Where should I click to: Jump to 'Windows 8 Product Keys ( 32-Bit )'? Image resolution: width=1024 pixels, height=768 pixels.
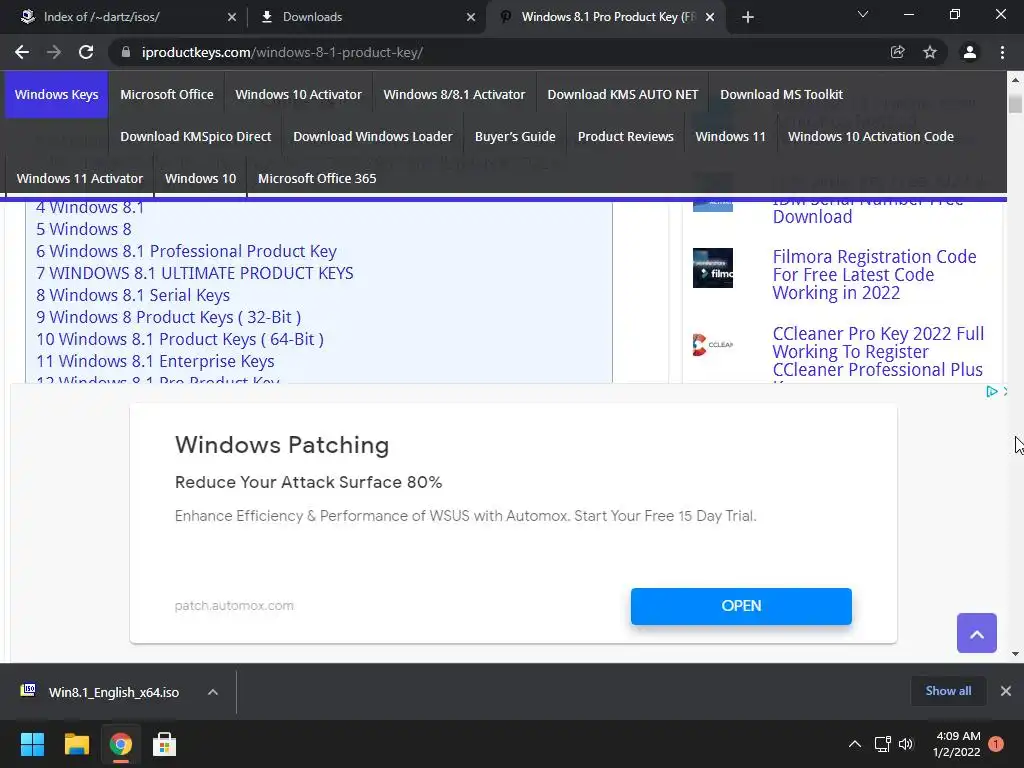[168, 317]
